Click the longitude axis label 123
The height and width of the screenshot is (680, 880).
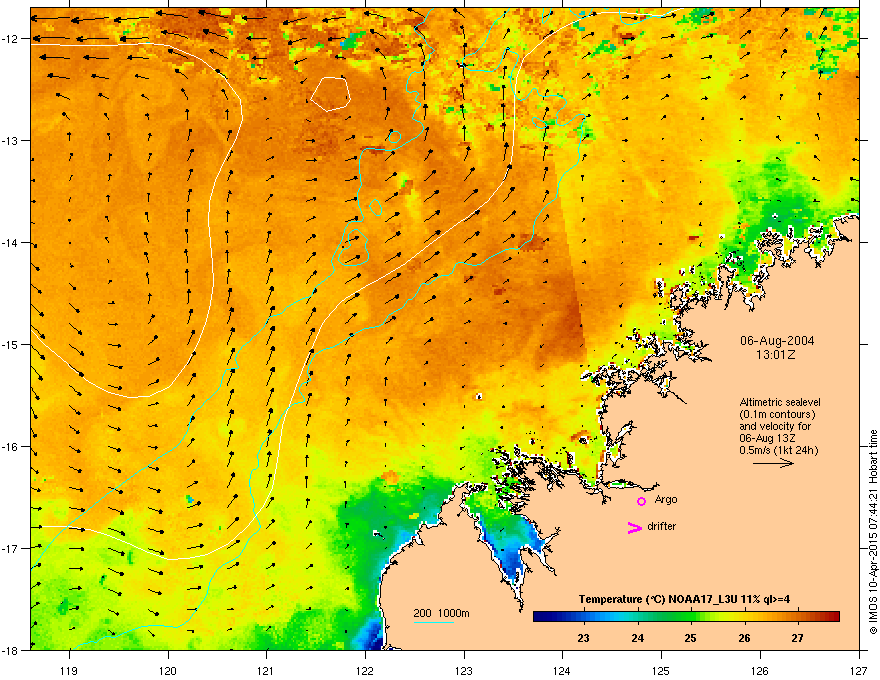(x=464, y=670)
